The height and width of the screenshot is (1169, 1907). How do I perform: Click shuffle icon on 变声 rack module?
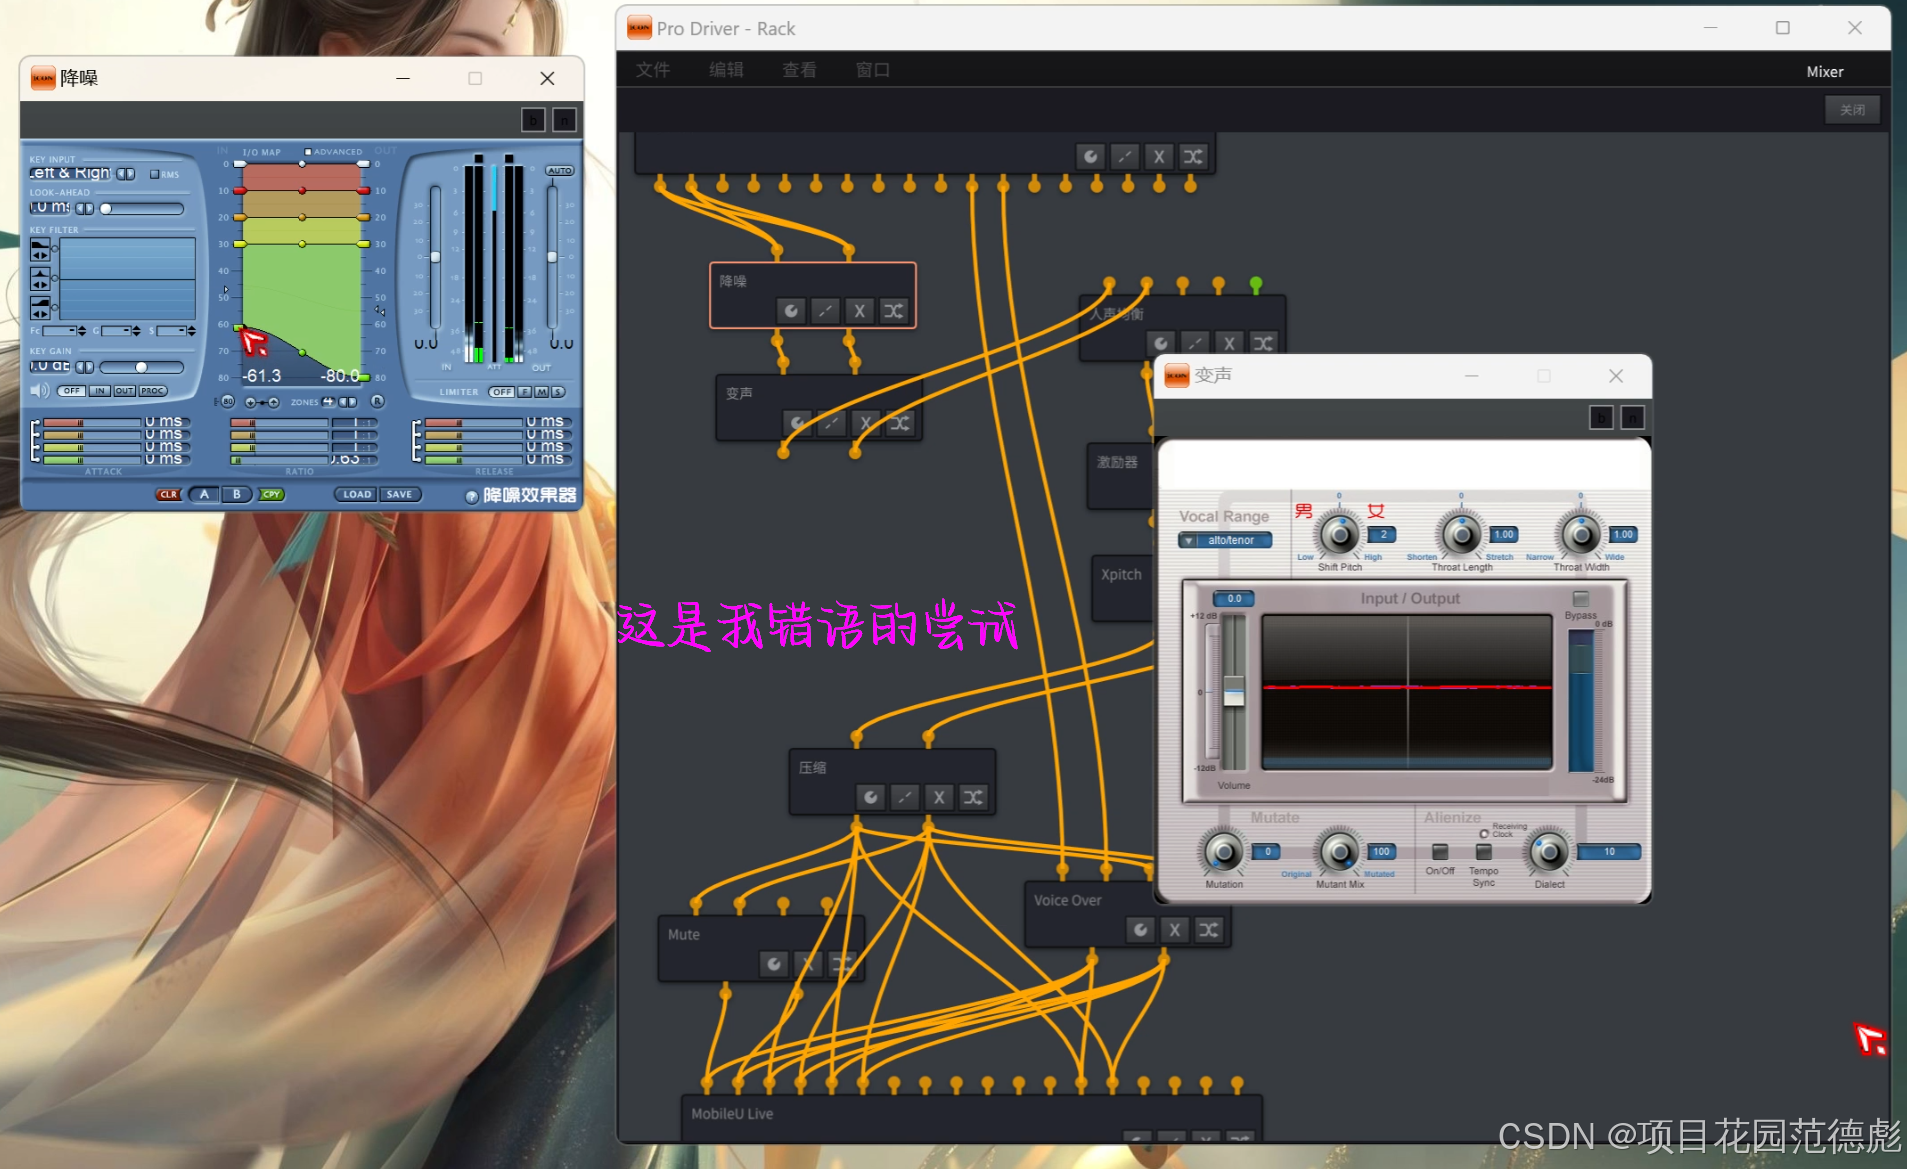pos(900,423)
